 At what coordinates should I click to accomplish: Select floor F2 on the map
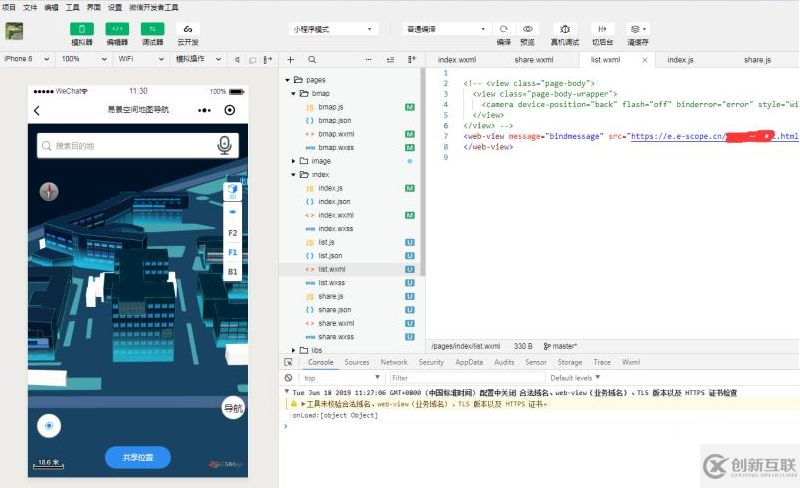click(x=233, y=233)
